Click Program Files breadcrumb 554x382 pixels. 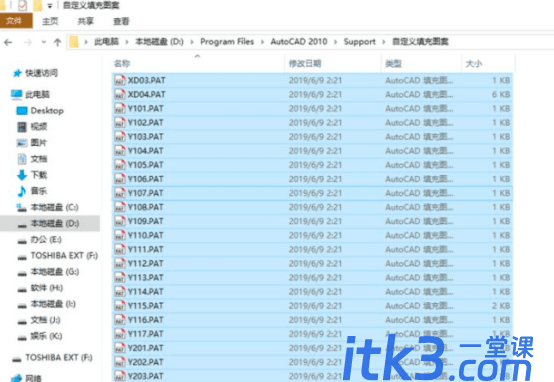coord(227,42)
